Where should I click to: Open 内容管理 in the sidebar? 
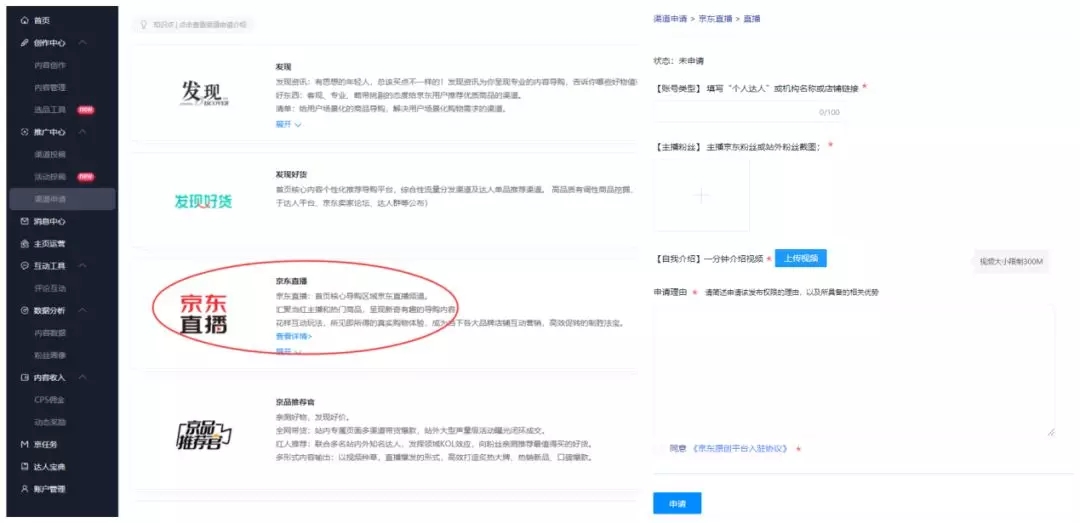pos(50,88)
